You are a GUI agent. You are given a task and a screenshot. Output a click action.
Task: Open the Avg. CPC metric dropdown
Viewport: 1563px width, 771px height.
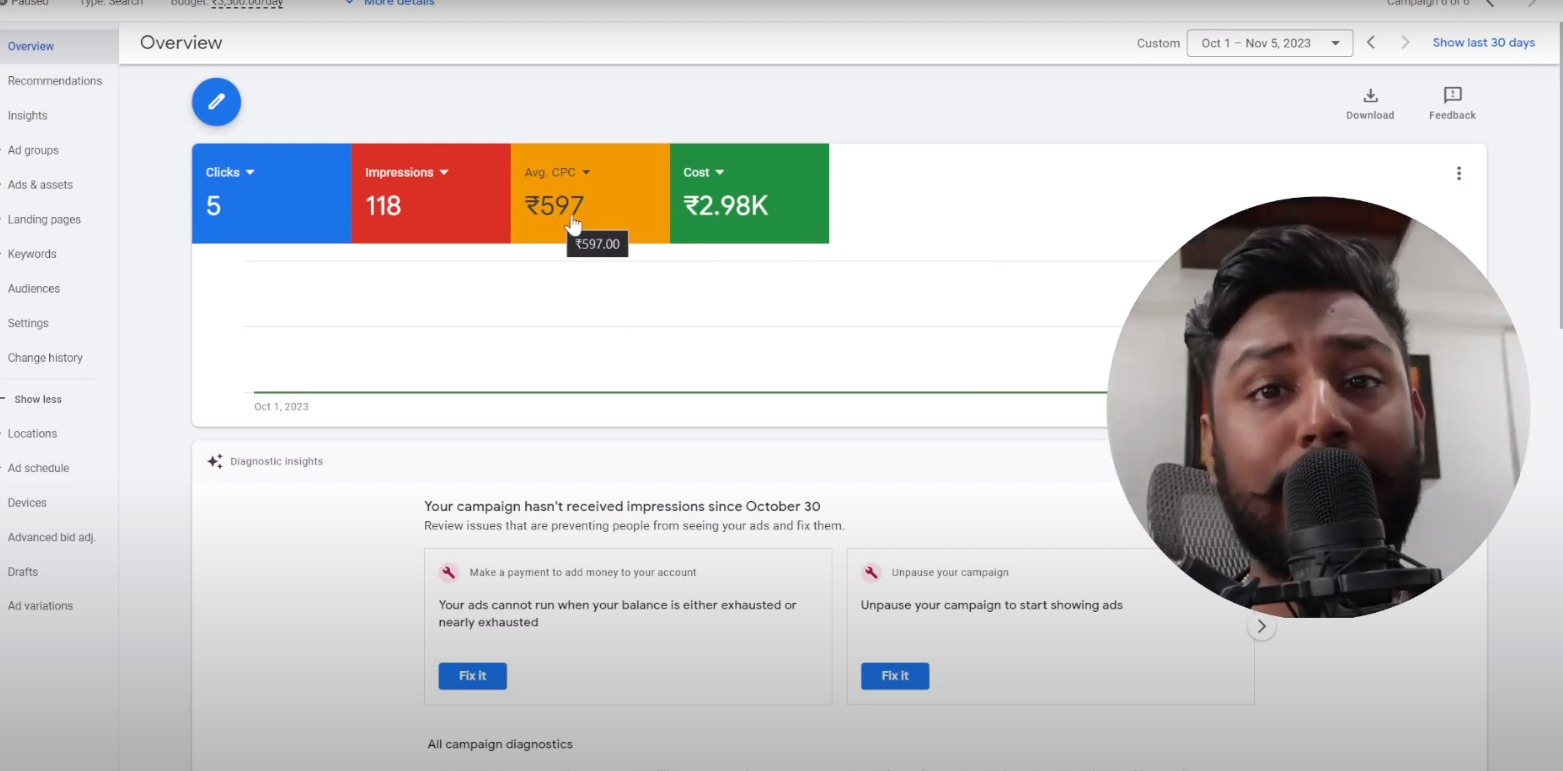click(x=557, y=172)
